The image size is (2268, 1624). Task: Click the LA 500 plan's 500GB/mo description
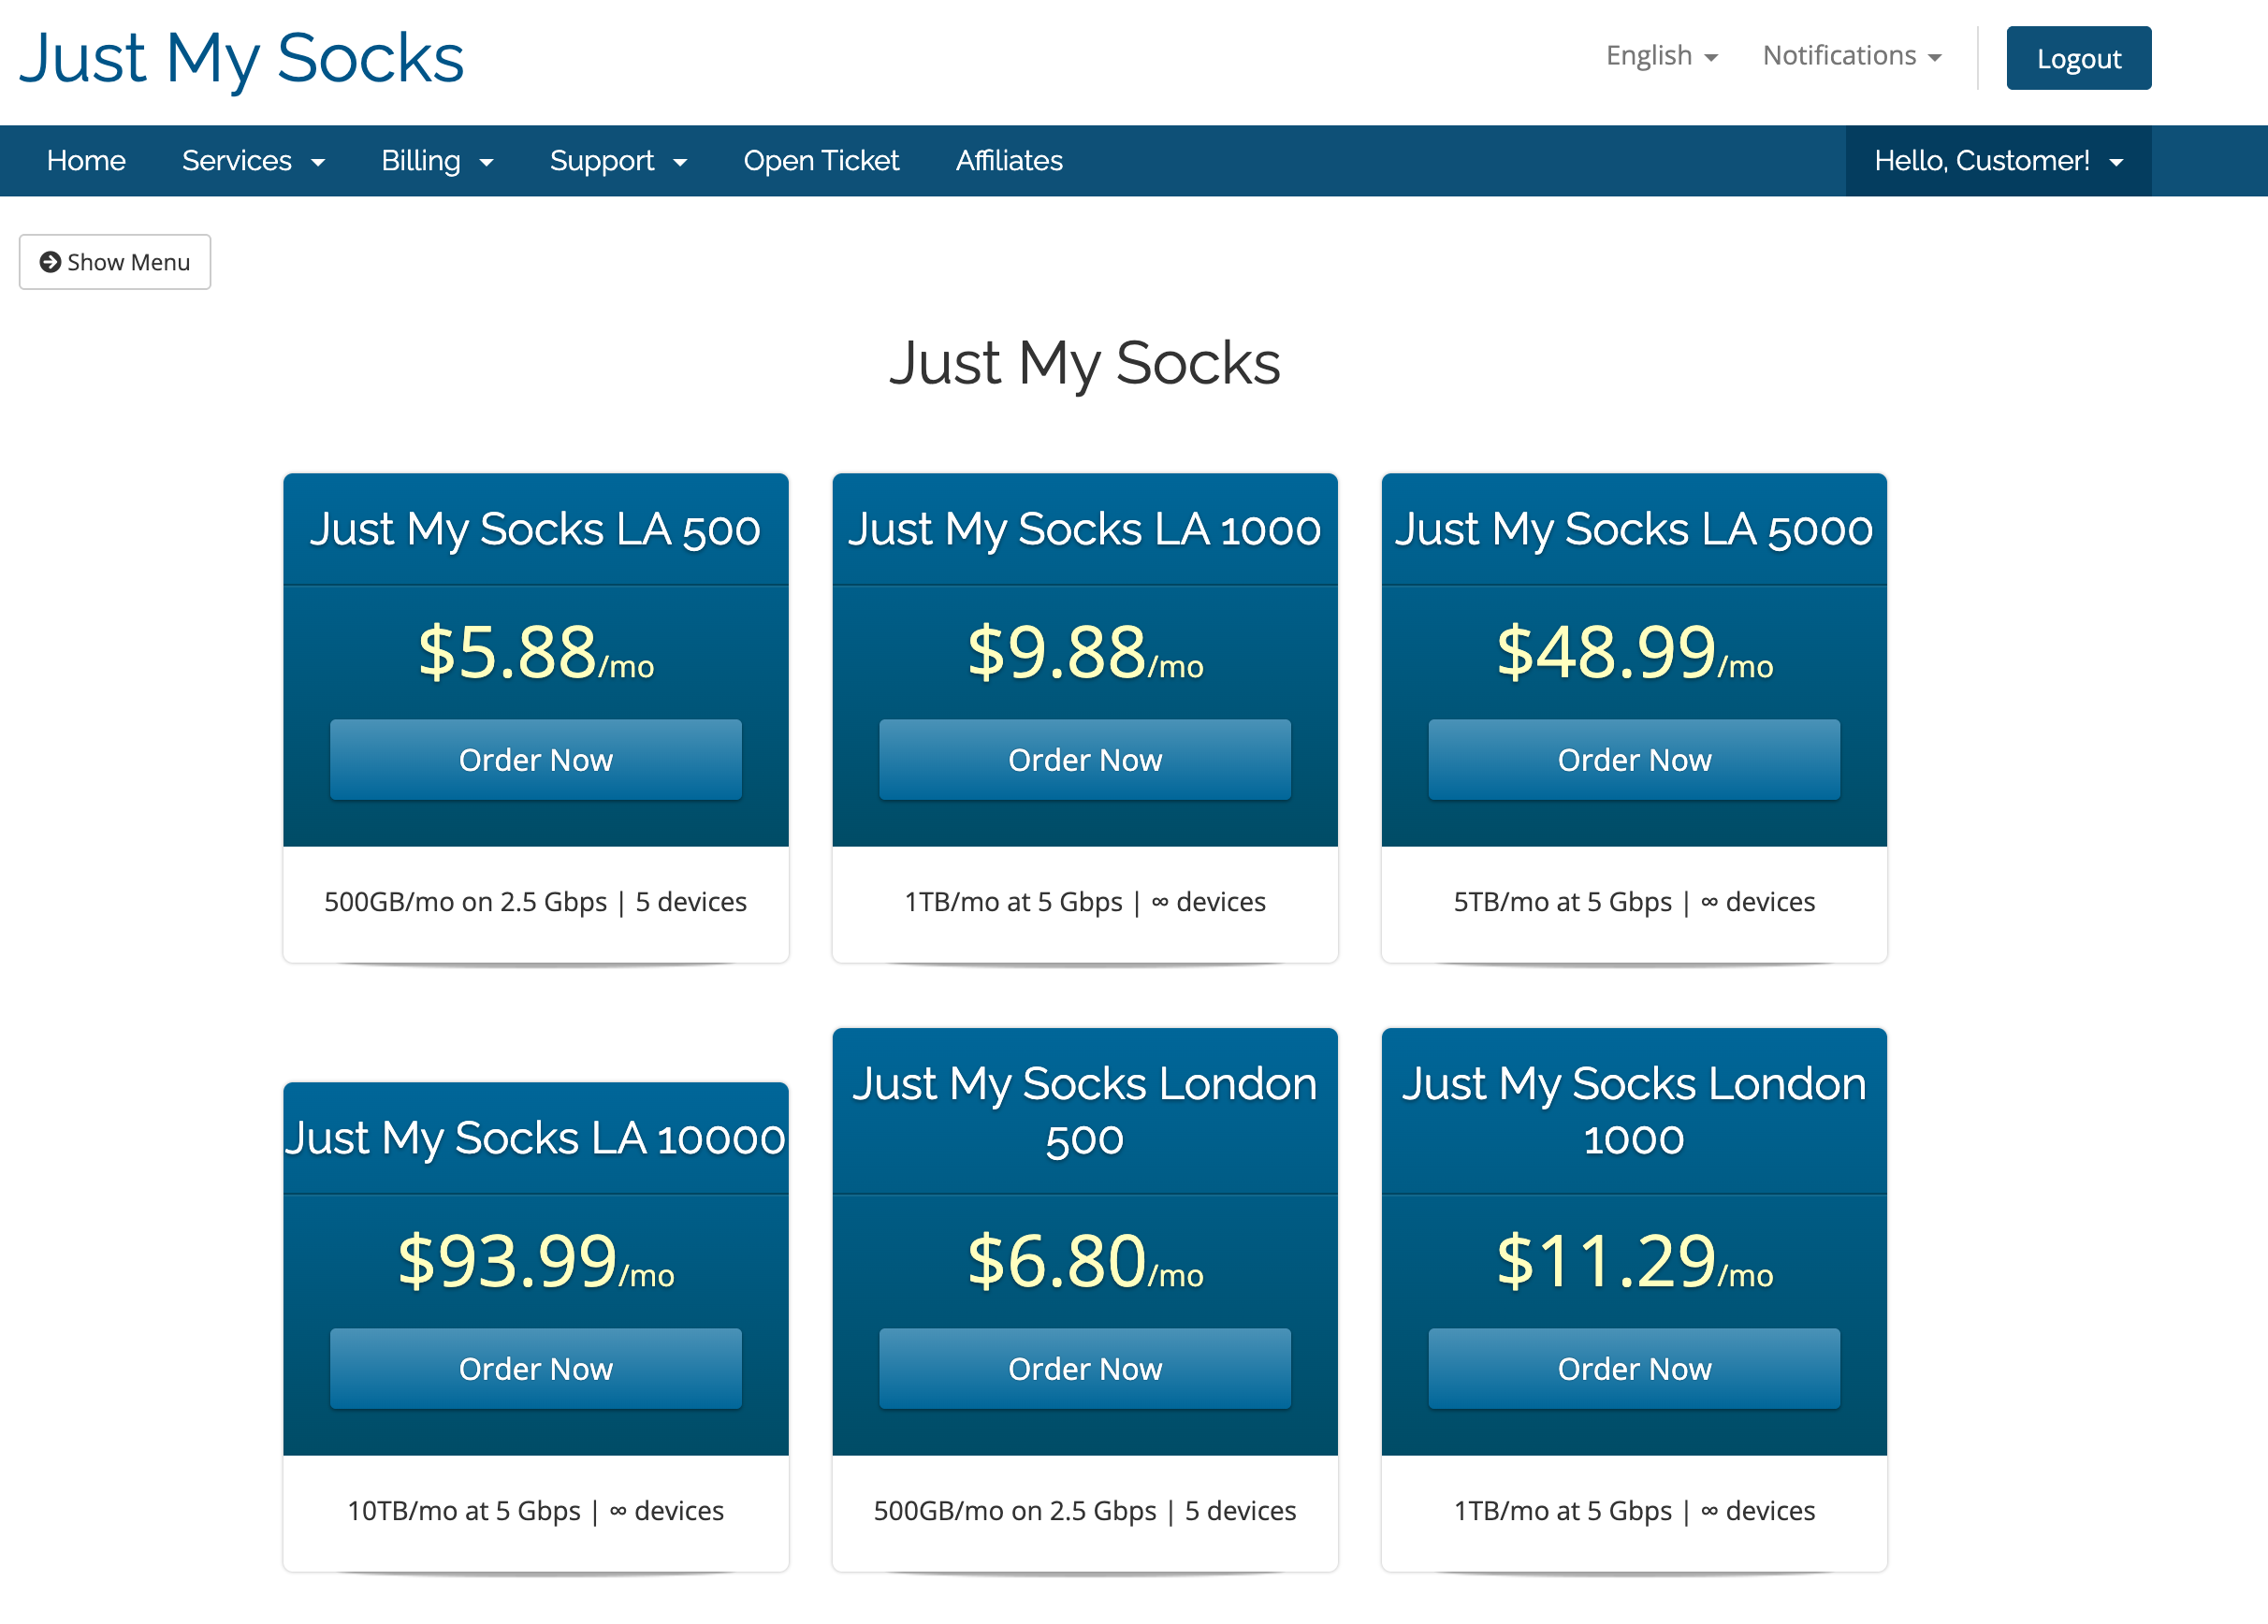click(x=536, y=902)
